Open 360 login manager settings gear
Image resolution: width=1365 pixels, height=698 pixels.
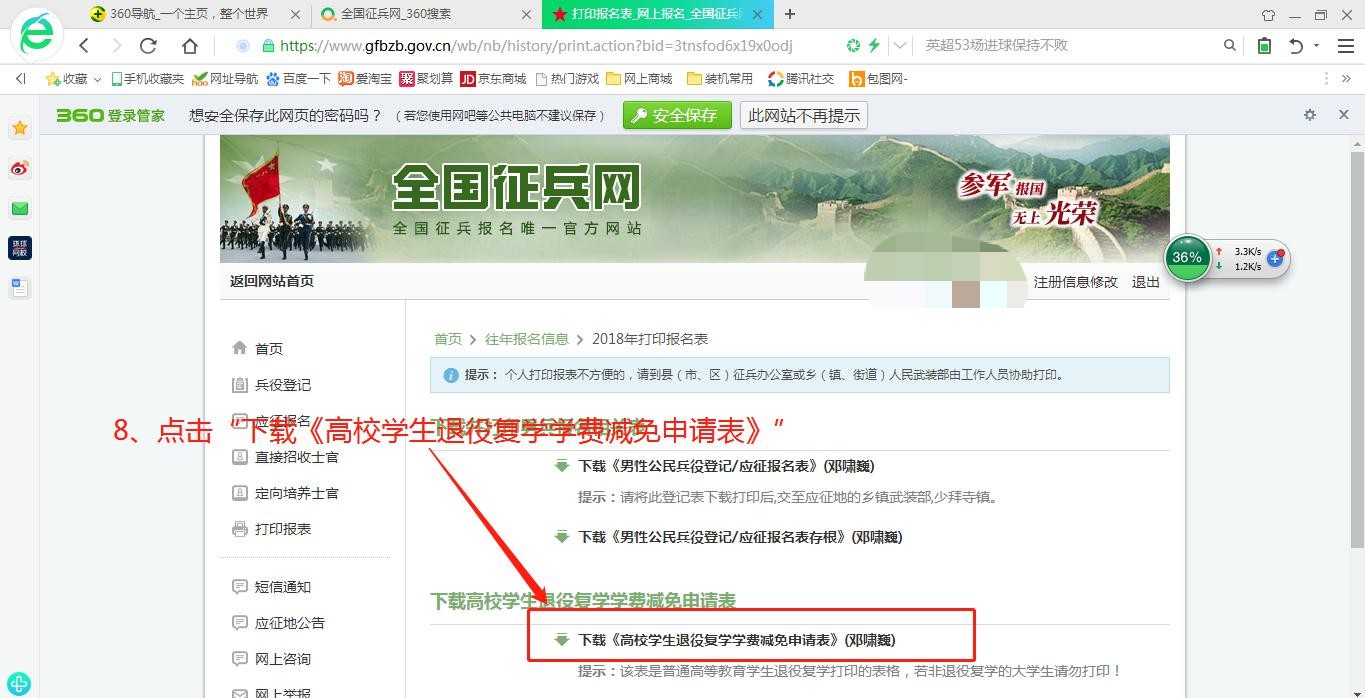1310,115
